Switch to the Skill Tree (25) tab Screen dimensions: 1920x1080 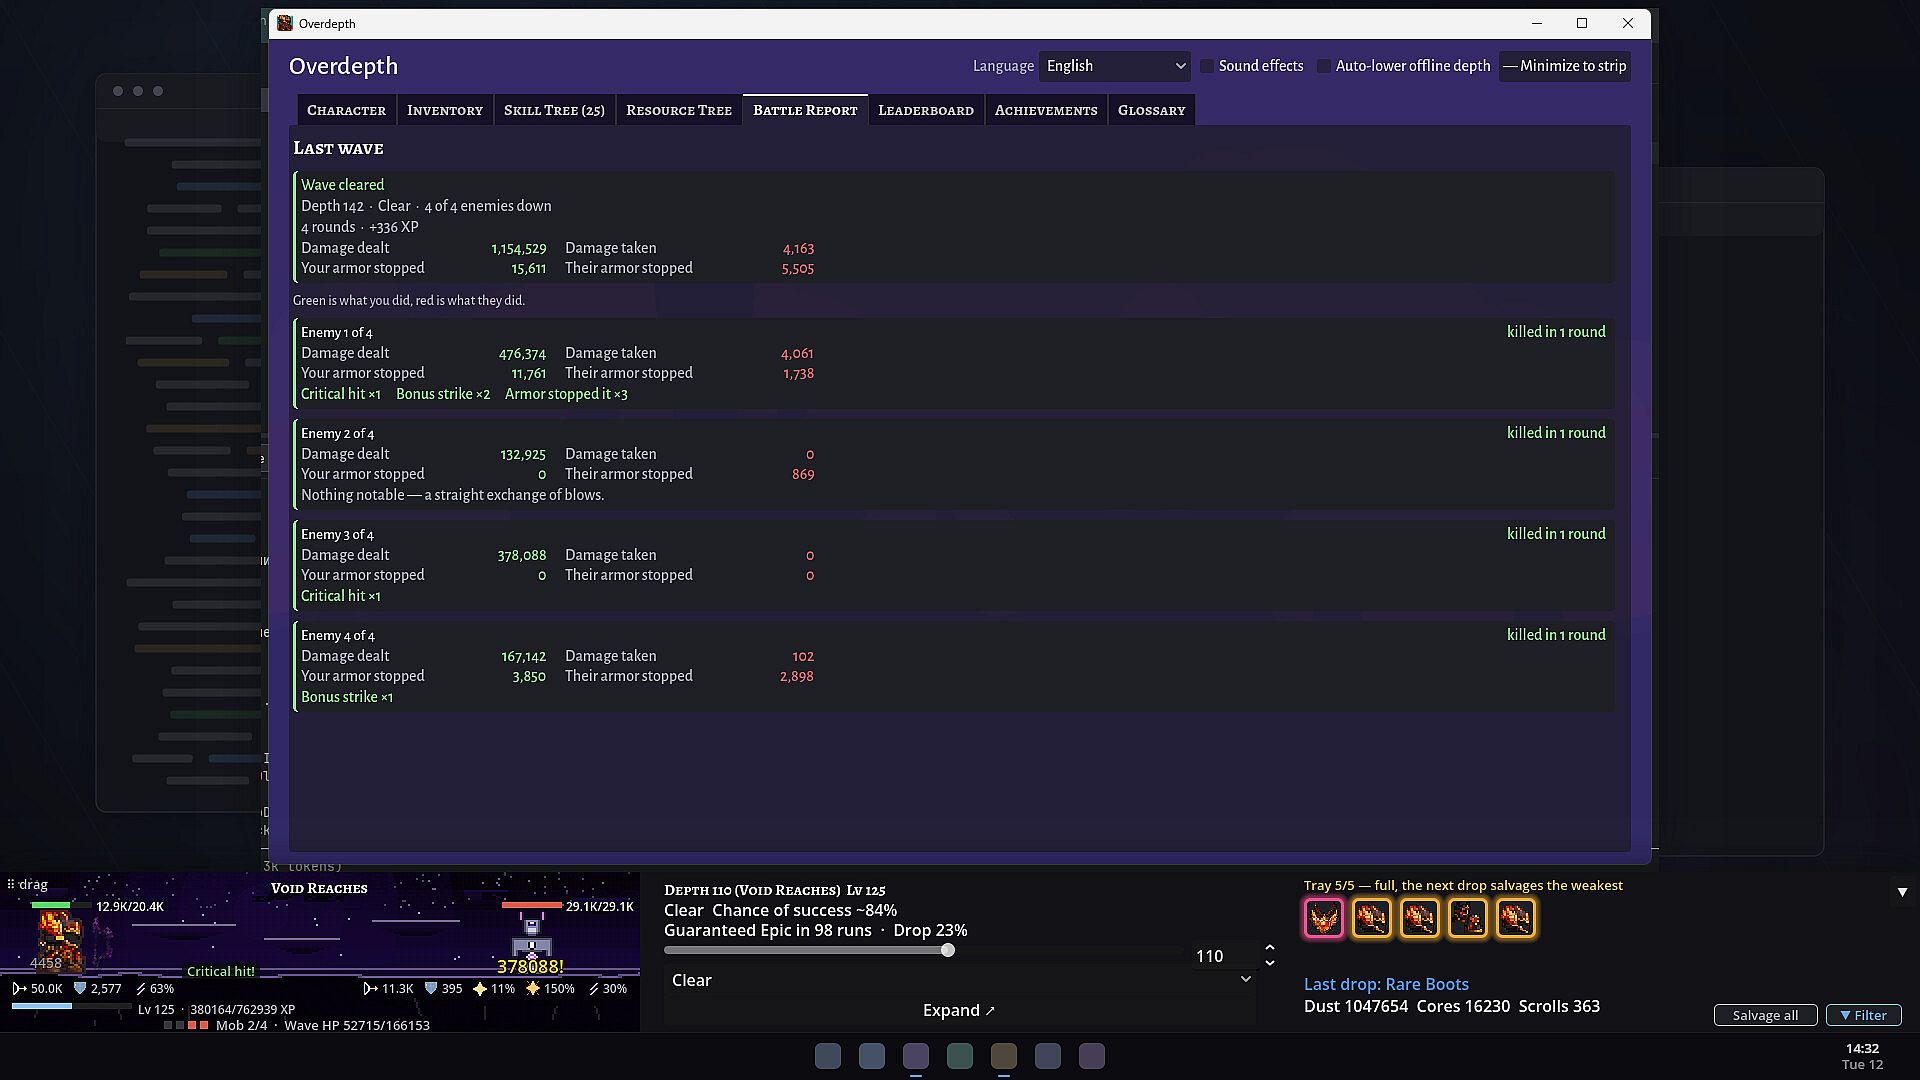click(x=554, y=110)
